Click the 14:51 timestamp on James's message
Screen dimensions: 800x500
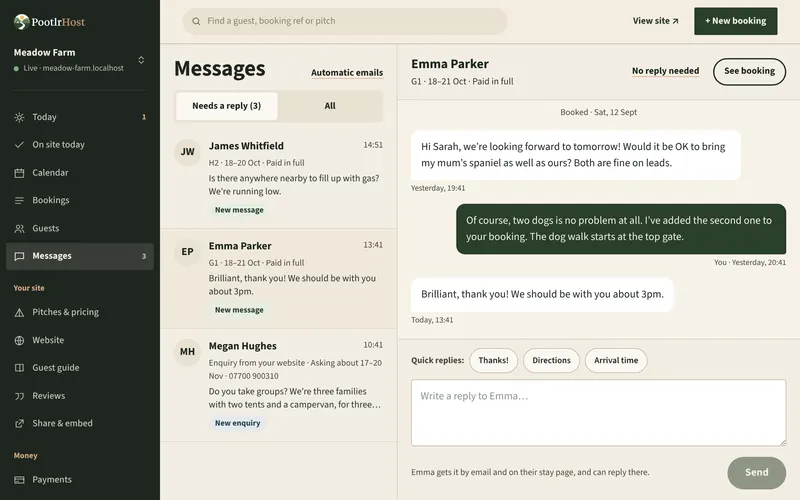(373, 145)
